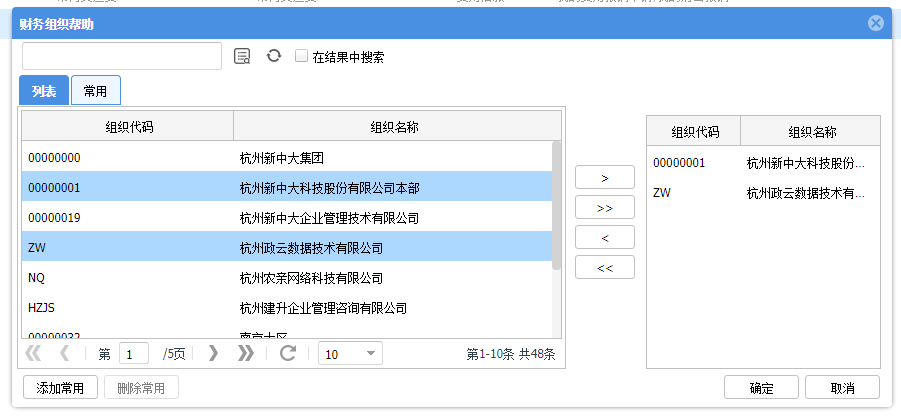Go to the last page icon

(x=245, y=353)
